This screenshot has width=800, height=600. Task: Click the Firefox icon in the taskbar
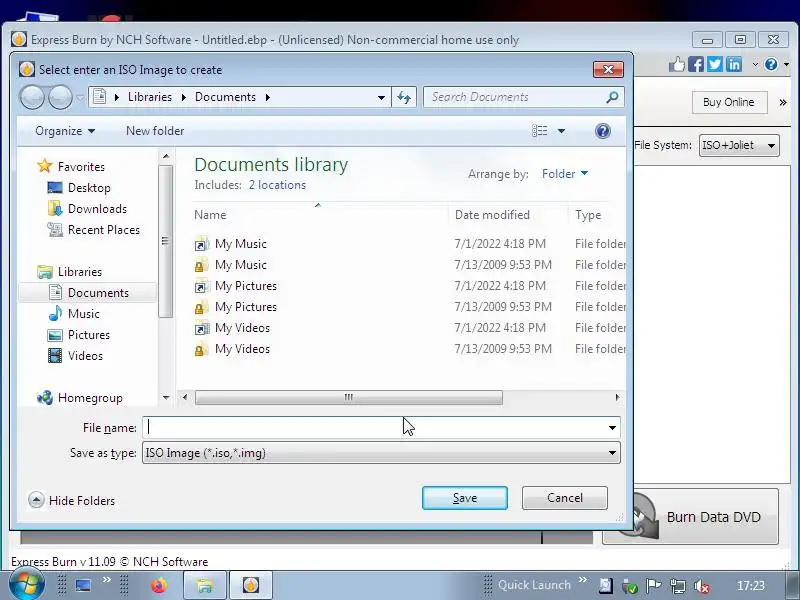159,585
